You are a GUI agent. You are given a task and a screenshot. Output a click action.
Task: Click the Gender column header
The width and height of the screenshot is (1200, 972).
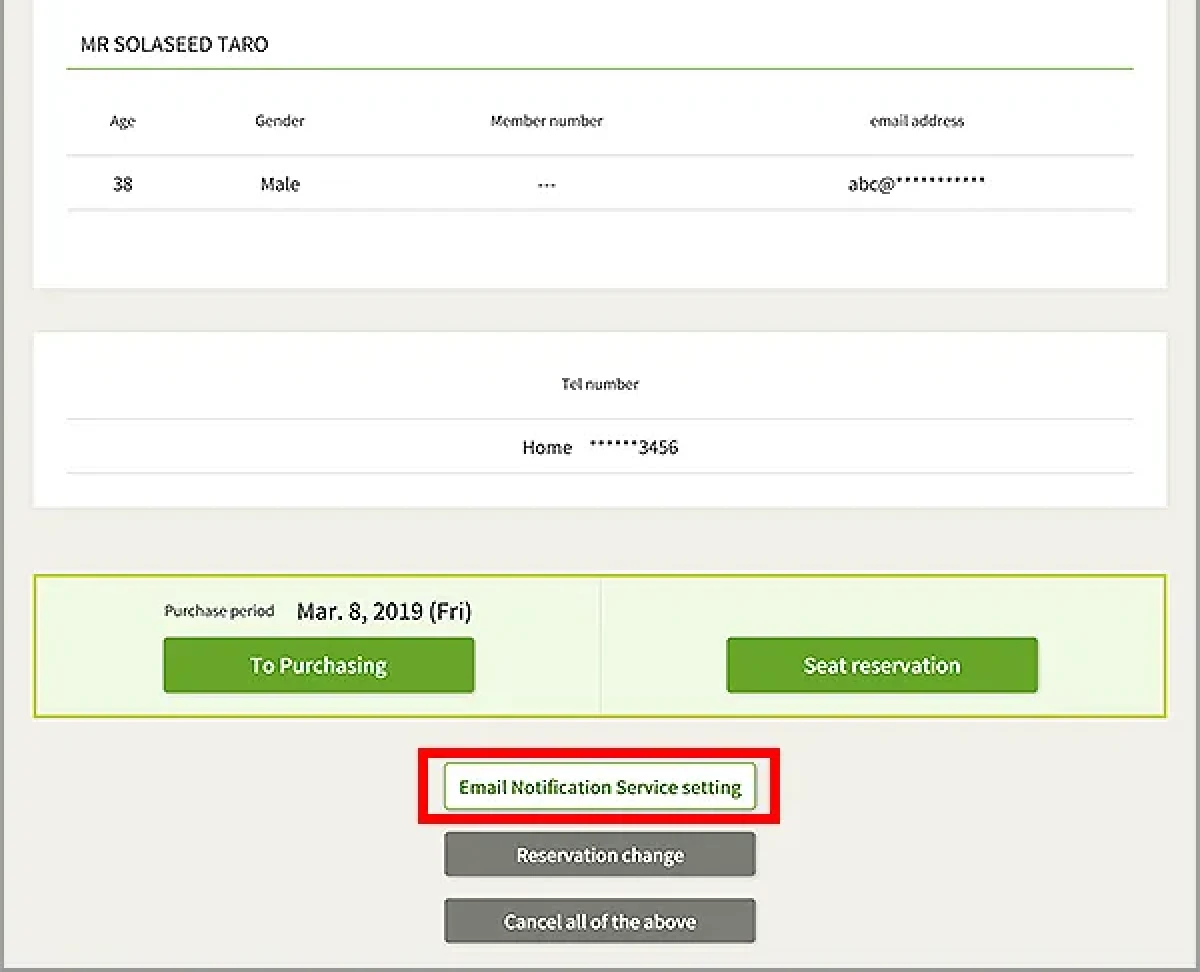279,121
